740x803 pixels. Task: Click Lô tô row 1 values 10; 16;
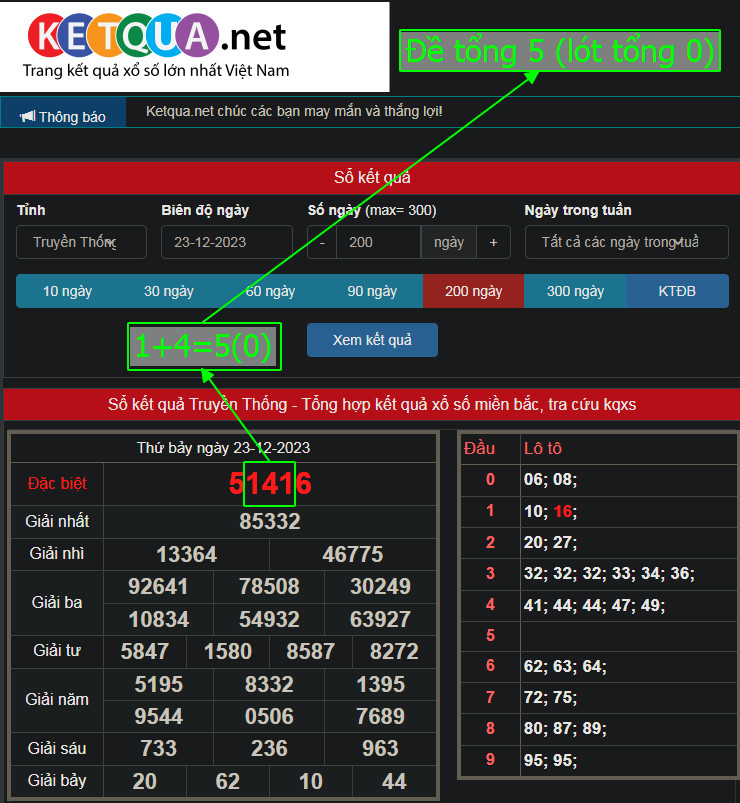point(550,511)
